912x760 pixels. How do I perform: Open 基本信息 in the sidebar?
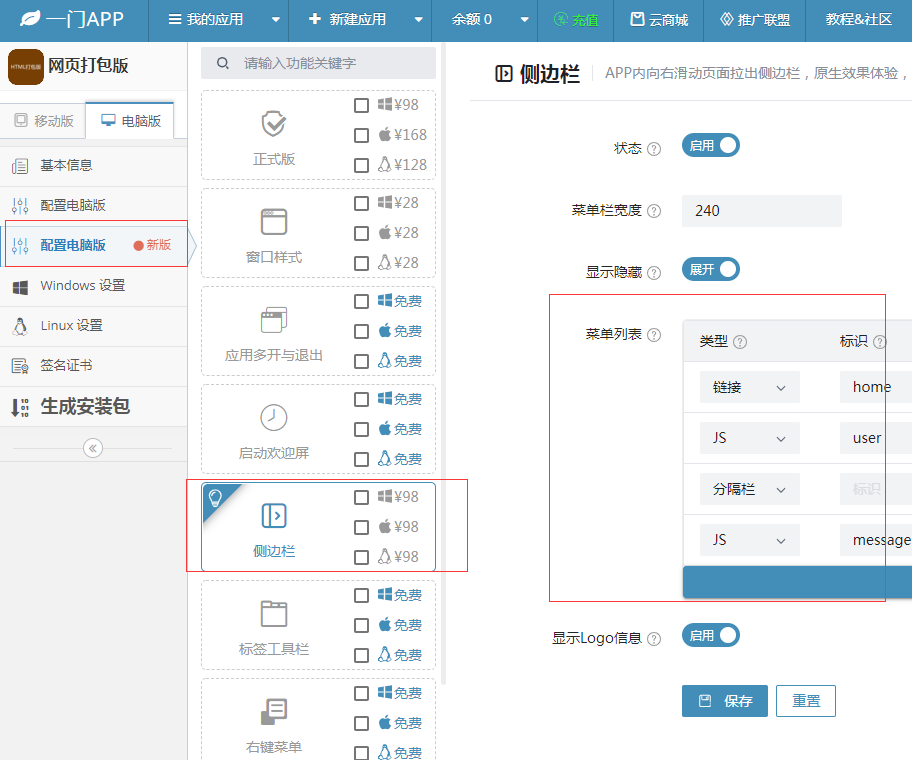pos(94,166)
